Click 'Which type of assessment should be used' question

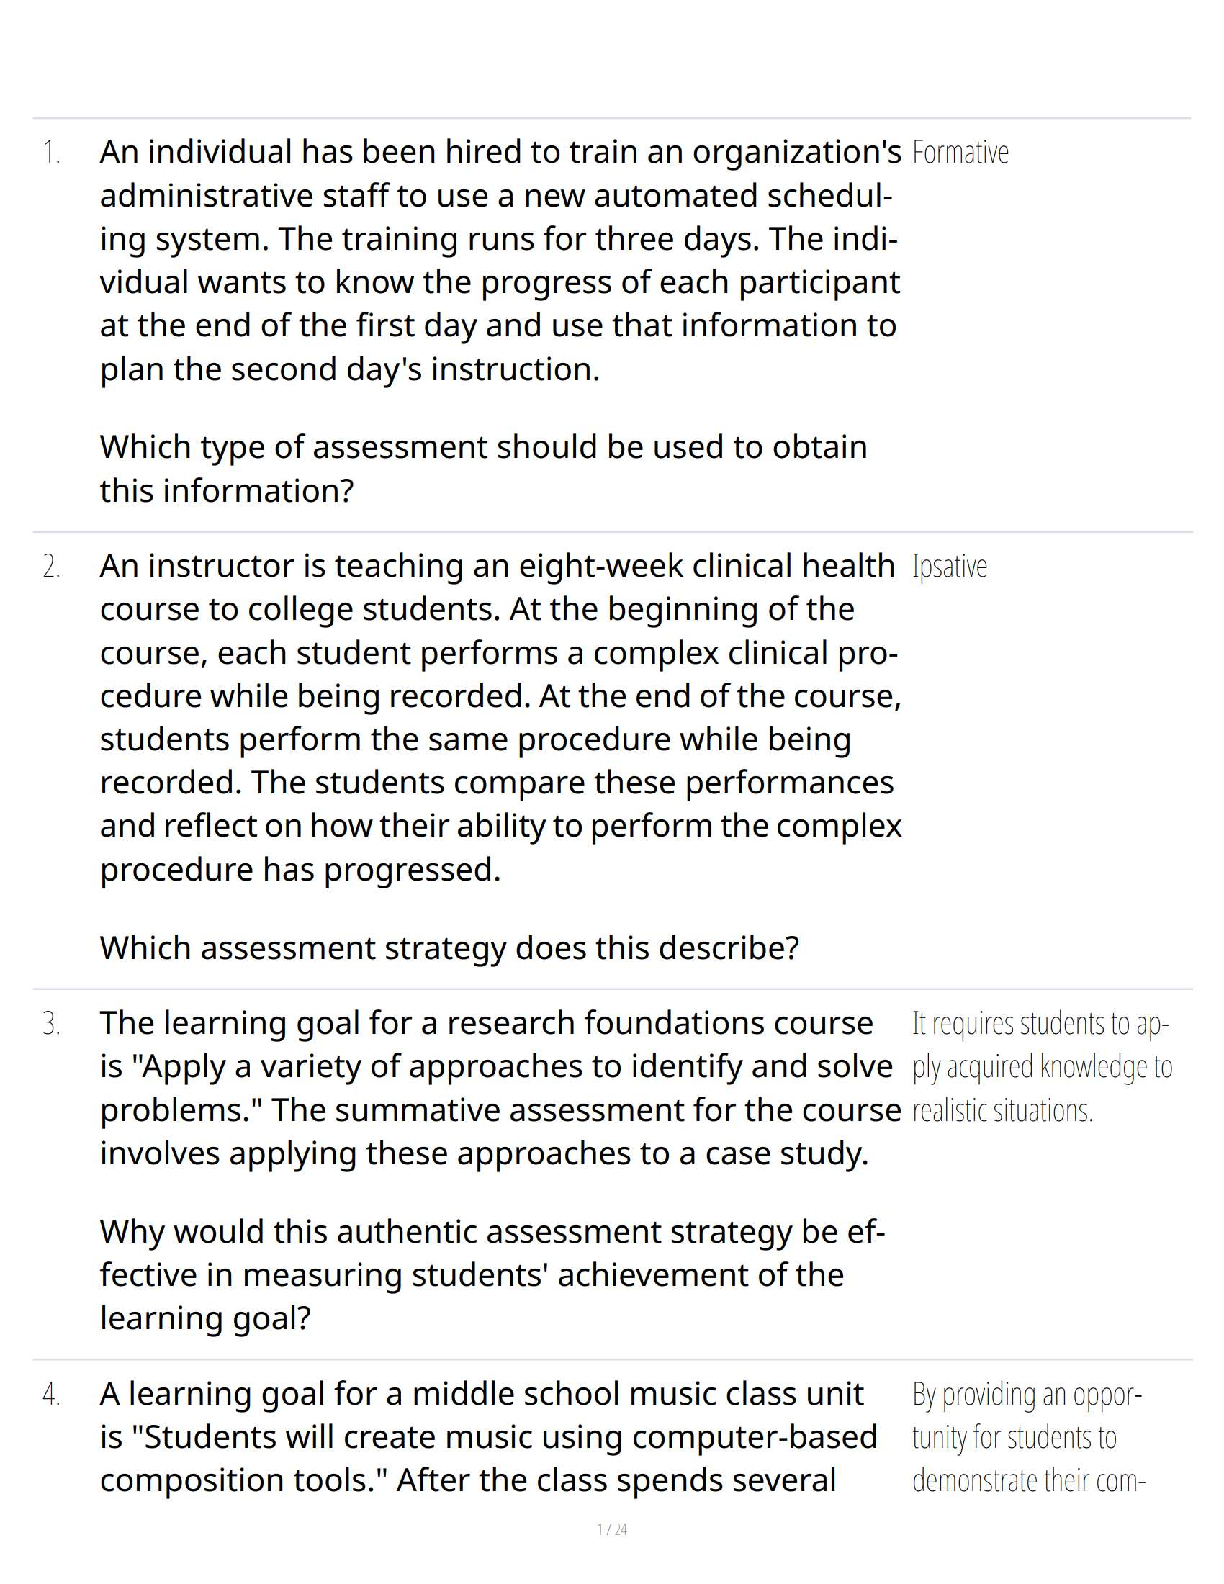[x=483, y=468]
